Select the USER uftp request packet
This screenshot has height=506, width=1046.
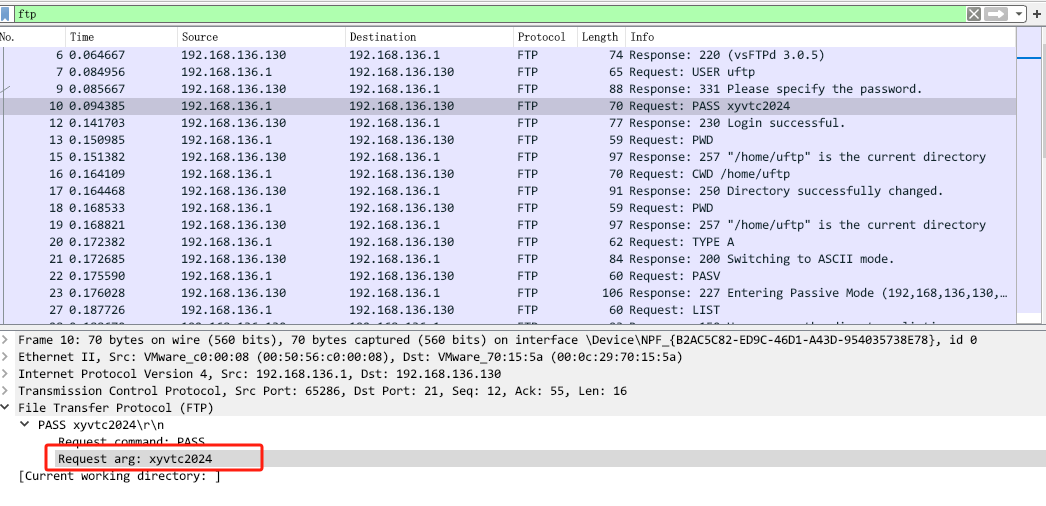pyautogui.click(x=500, y=72)
